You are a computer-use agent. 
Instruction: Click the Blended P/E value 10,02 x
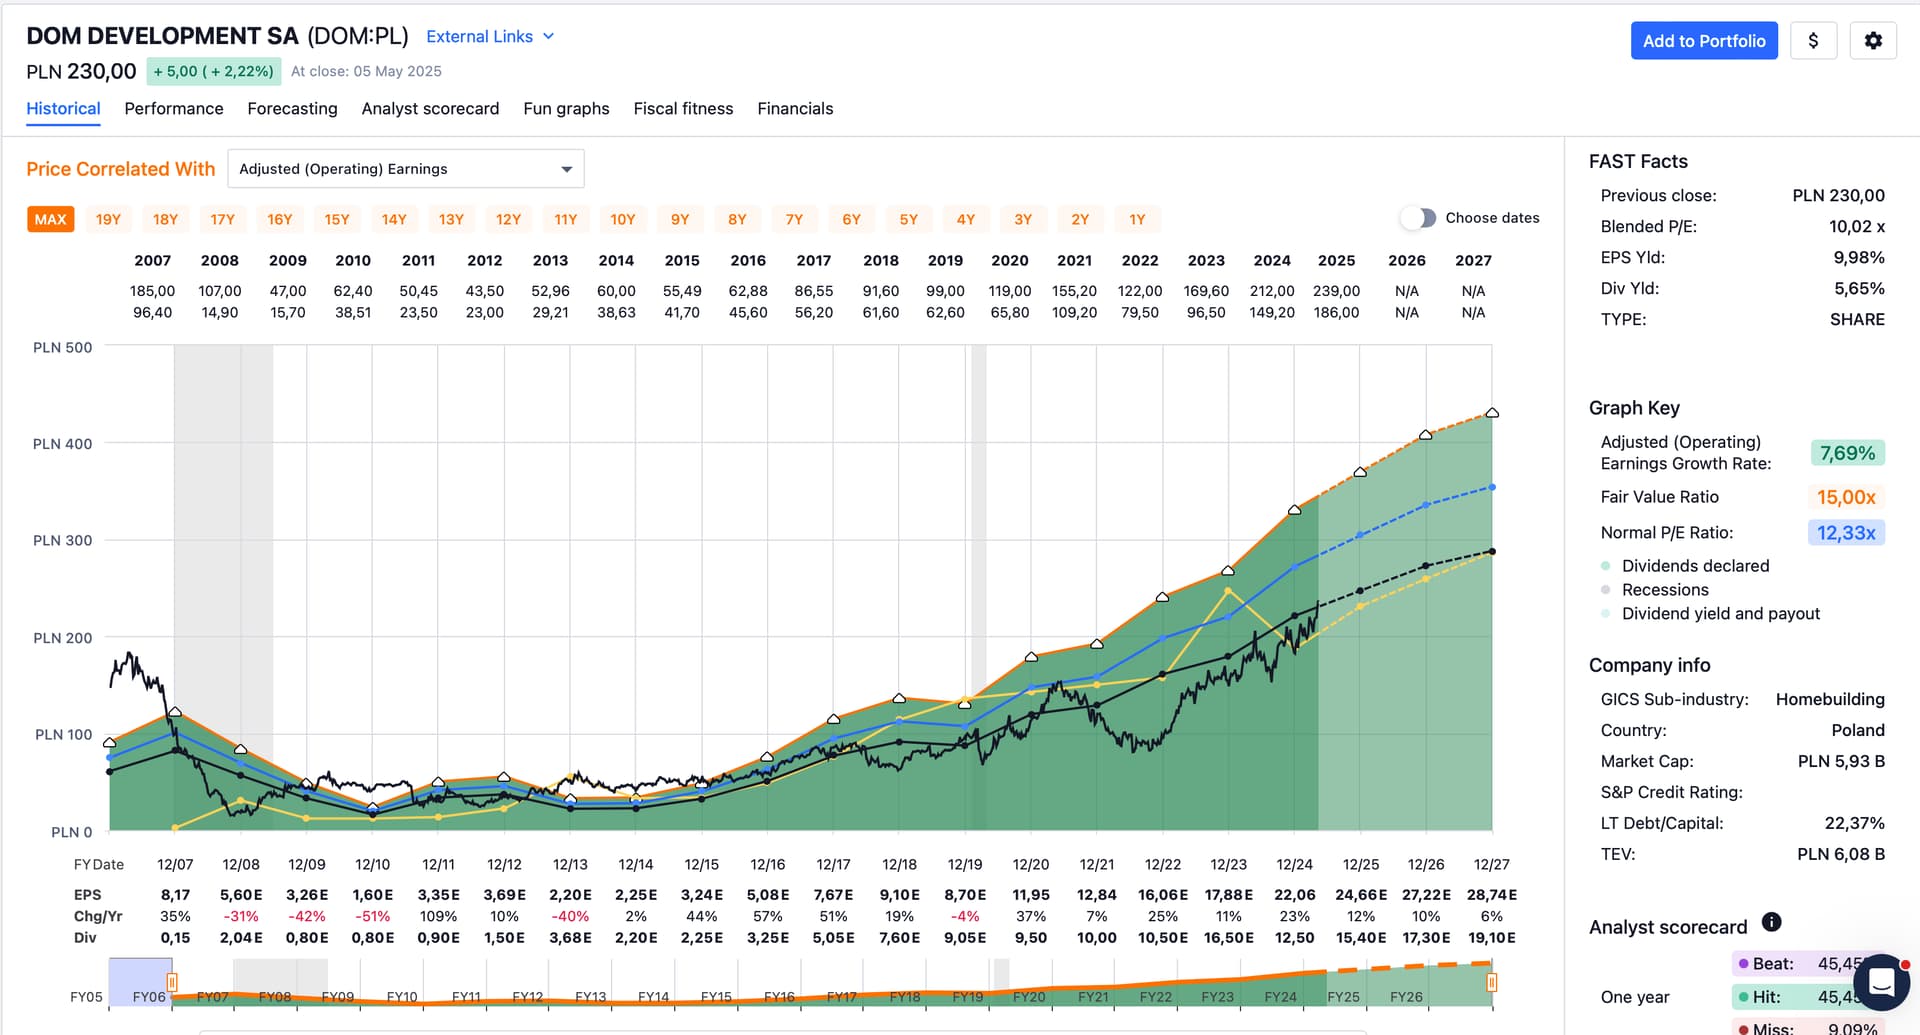pos(1857,227)
